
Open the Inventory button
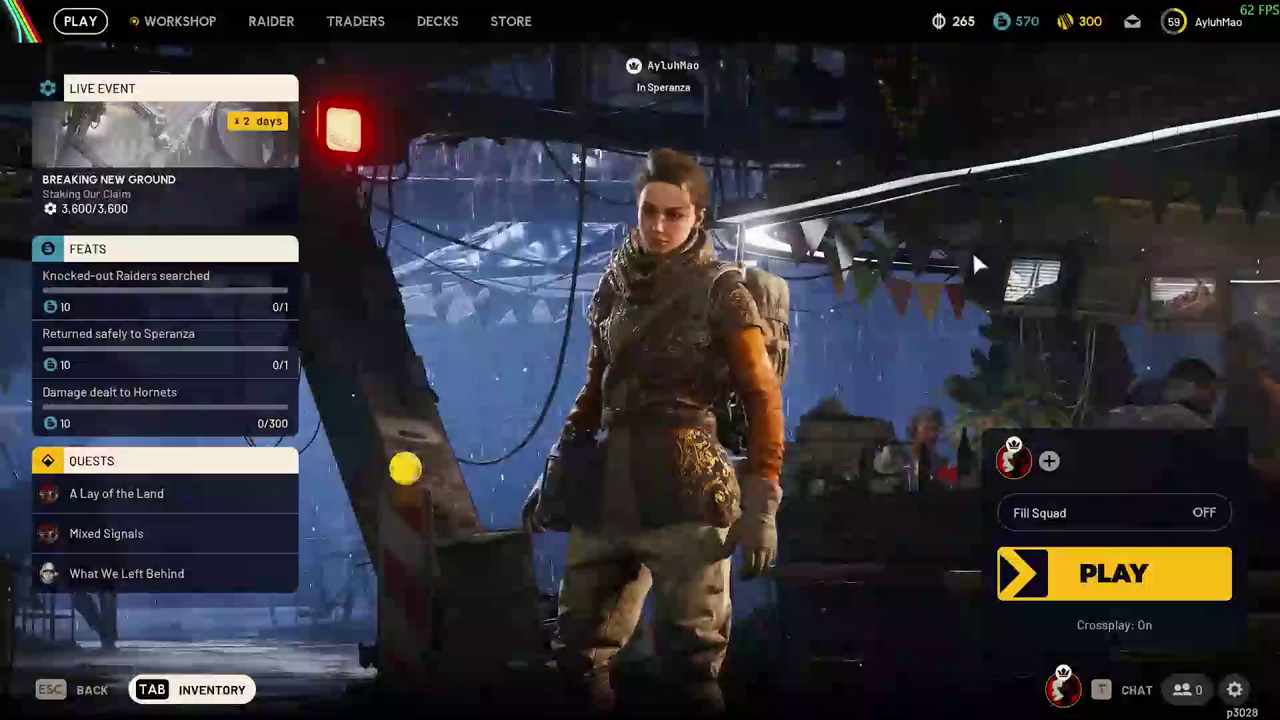(191, 690)
